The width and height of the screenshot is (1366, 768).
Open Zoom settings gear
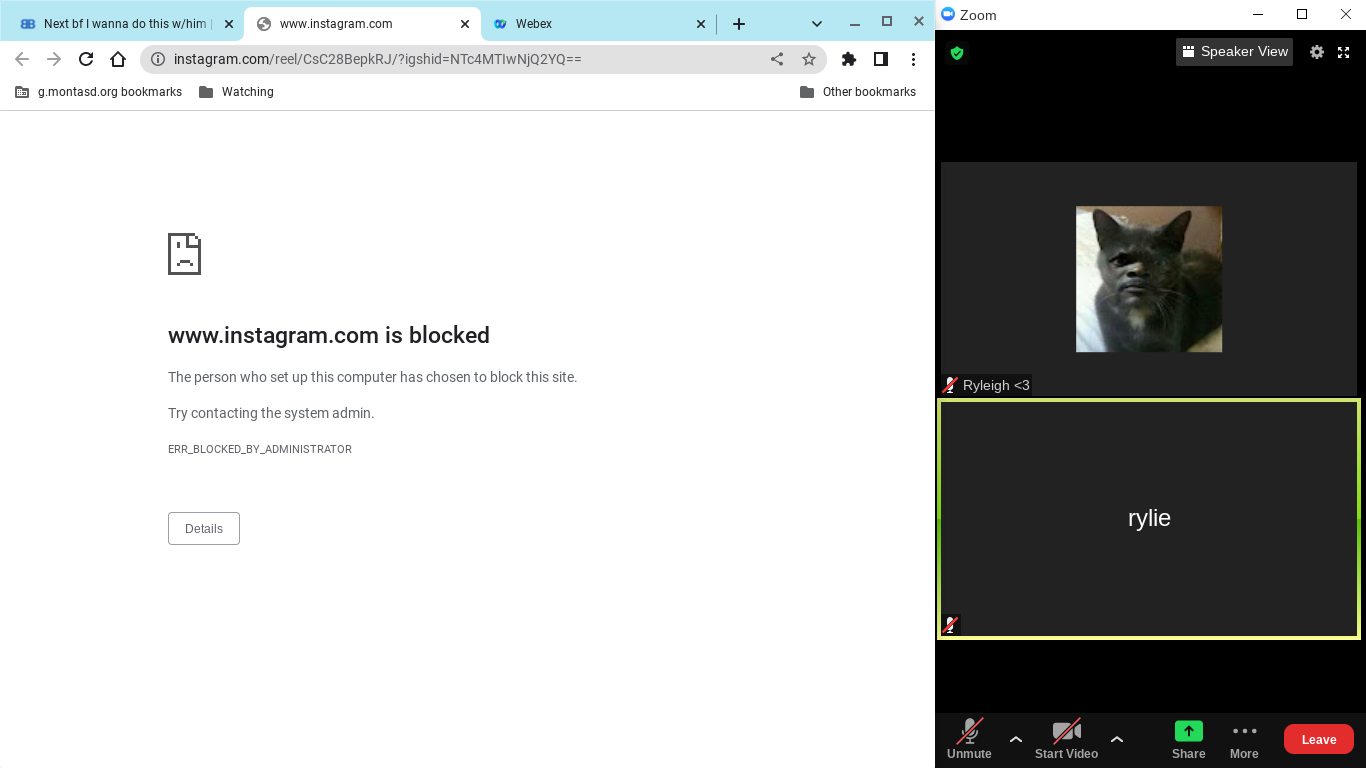(1317, 52)
